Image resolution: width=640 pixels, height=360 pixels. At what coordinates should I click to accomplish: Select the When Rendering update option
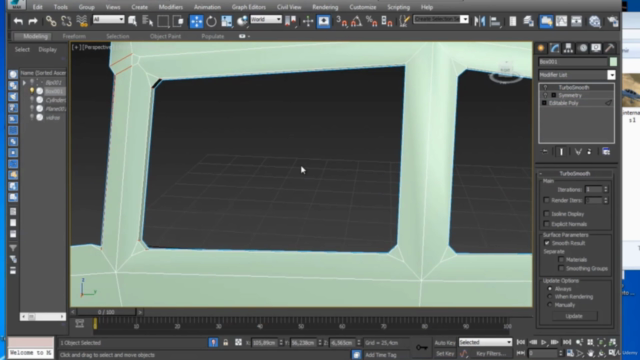click(549, 297)
